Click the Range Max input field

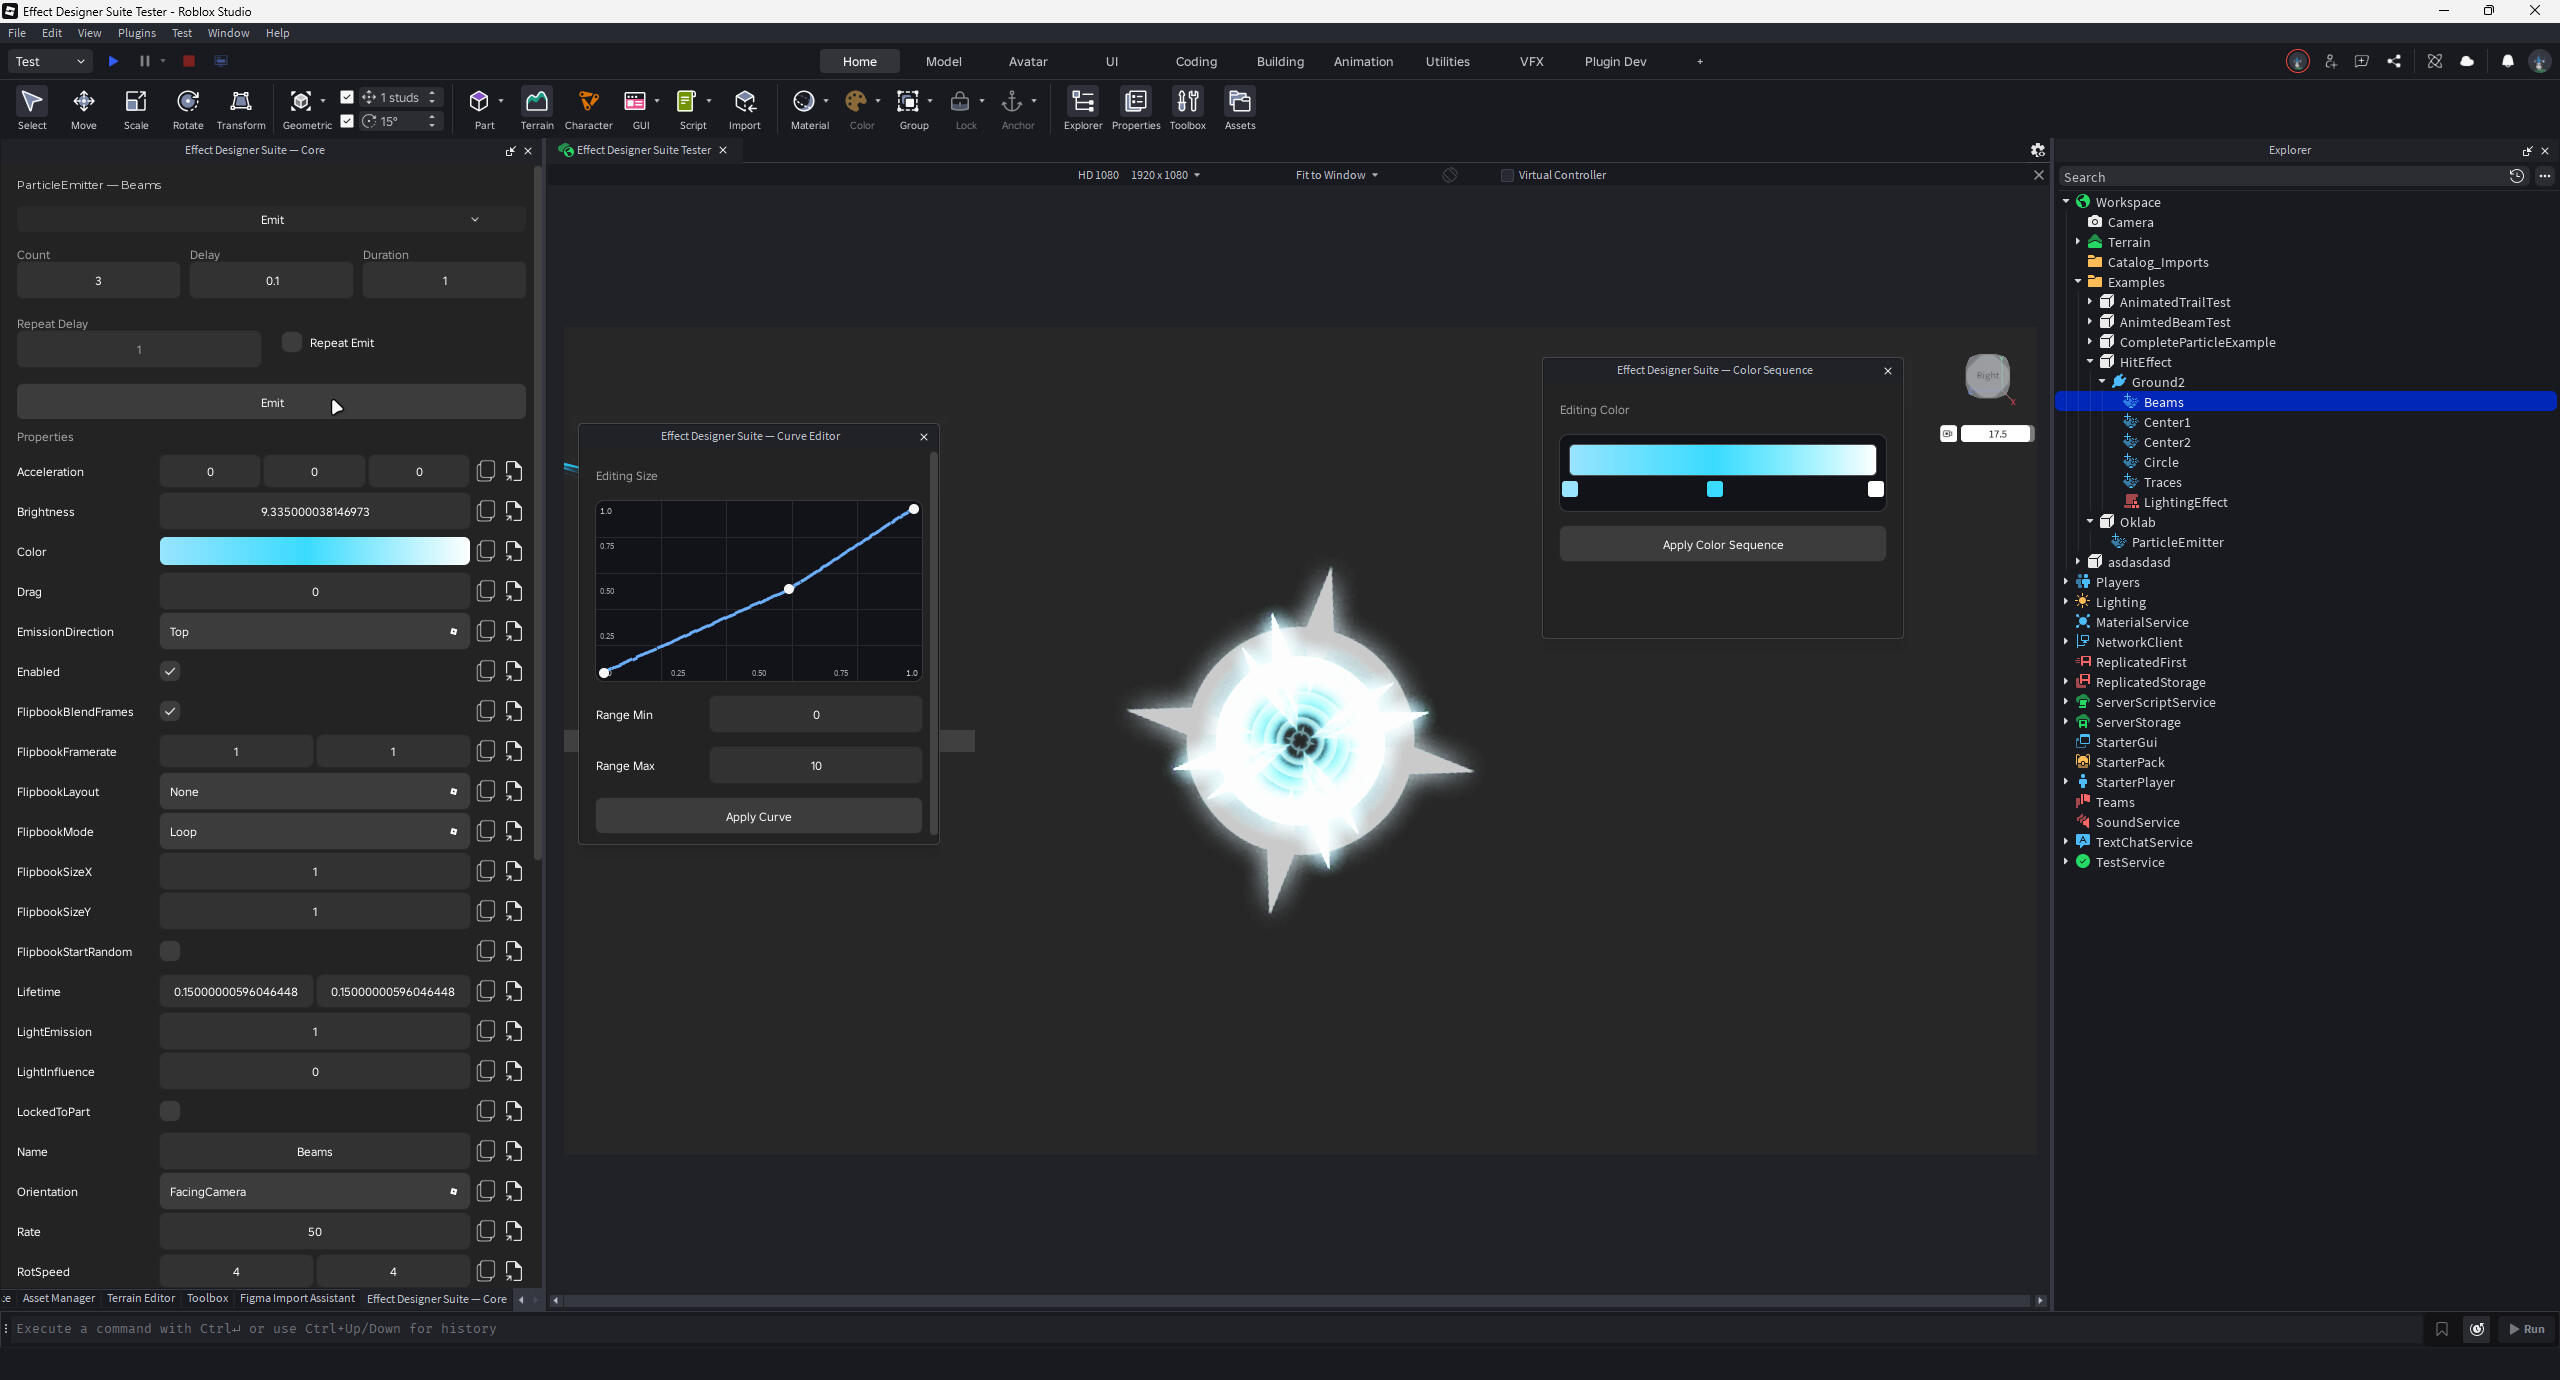(x=816, y=765)
